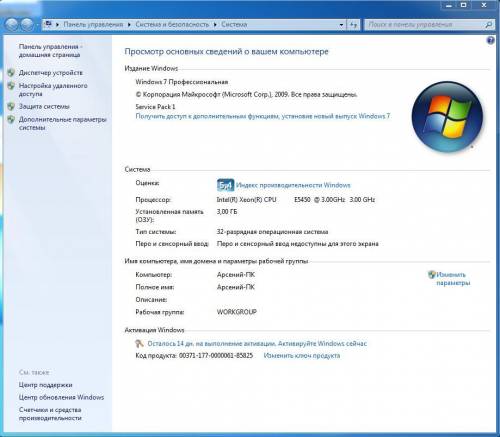The image size is (500, 437).
Task: Open the control panel icon in address bar
Action: [49, 24]
